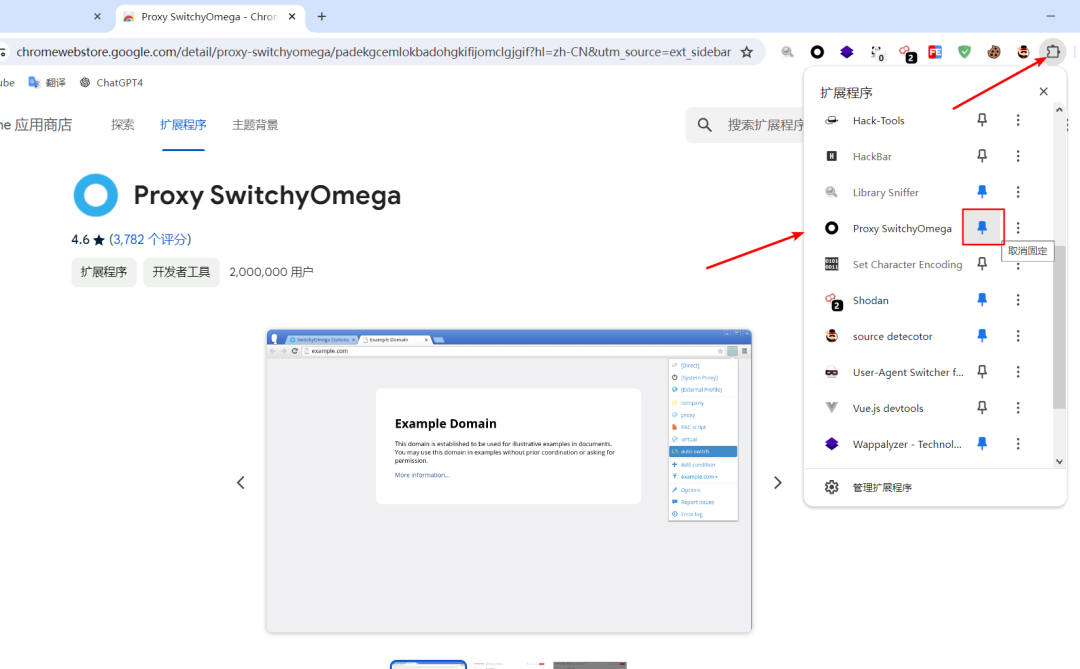Select the Proxy SwitchyOmega browser tab
This screenshot has height=669, width=1080.
pos(209,17)
